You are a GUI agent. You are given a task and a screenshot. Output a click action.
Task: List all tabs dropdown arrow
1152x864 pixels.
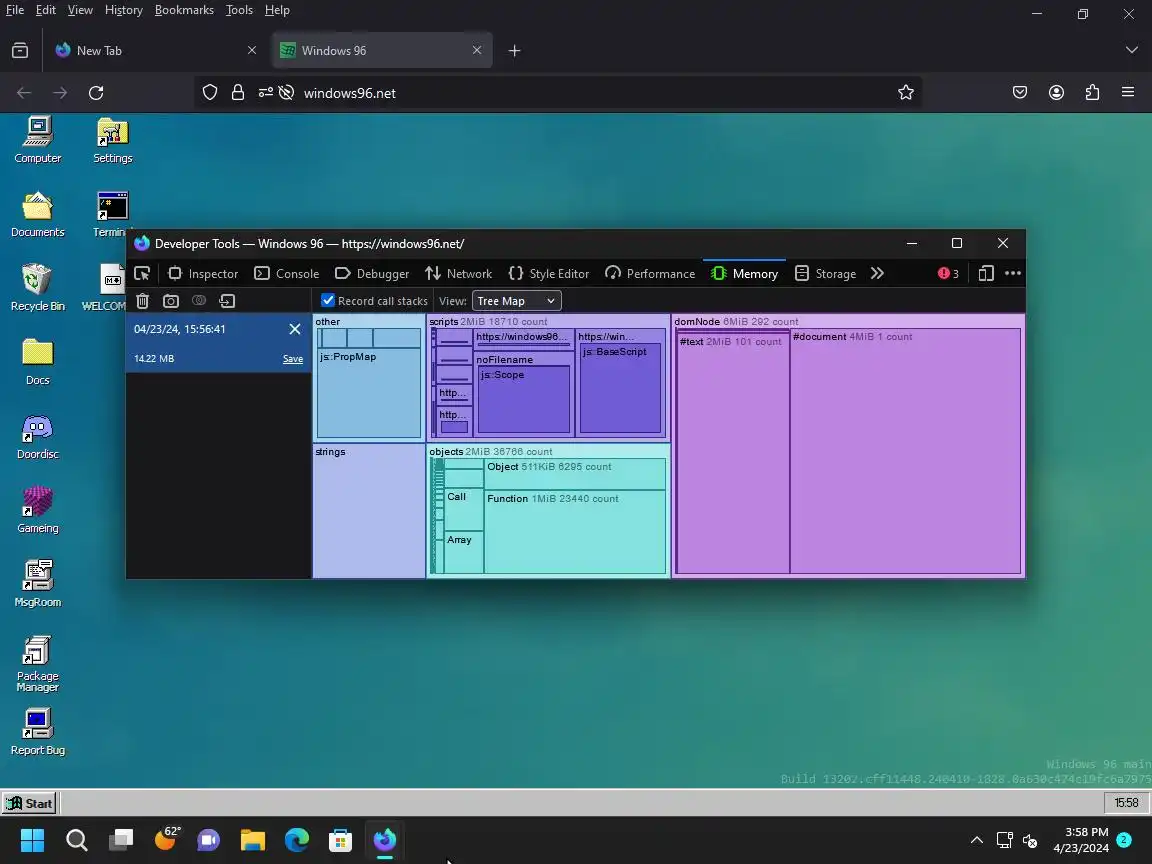[x=1131, y=51]
